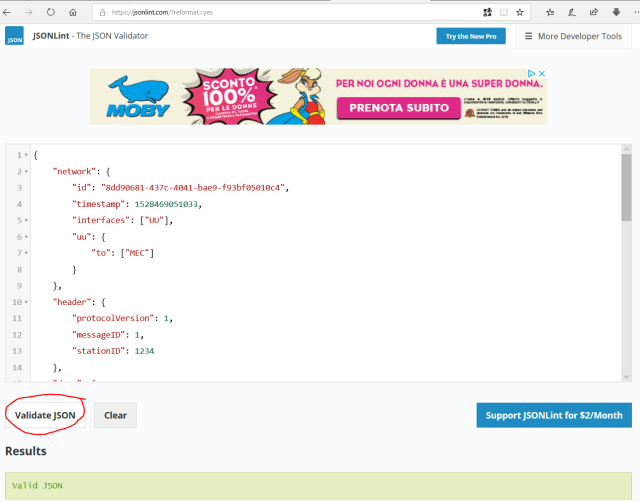This screenshot has width=640, height=502.
Task: Click the Try the New Pro button
Action: 471,37
